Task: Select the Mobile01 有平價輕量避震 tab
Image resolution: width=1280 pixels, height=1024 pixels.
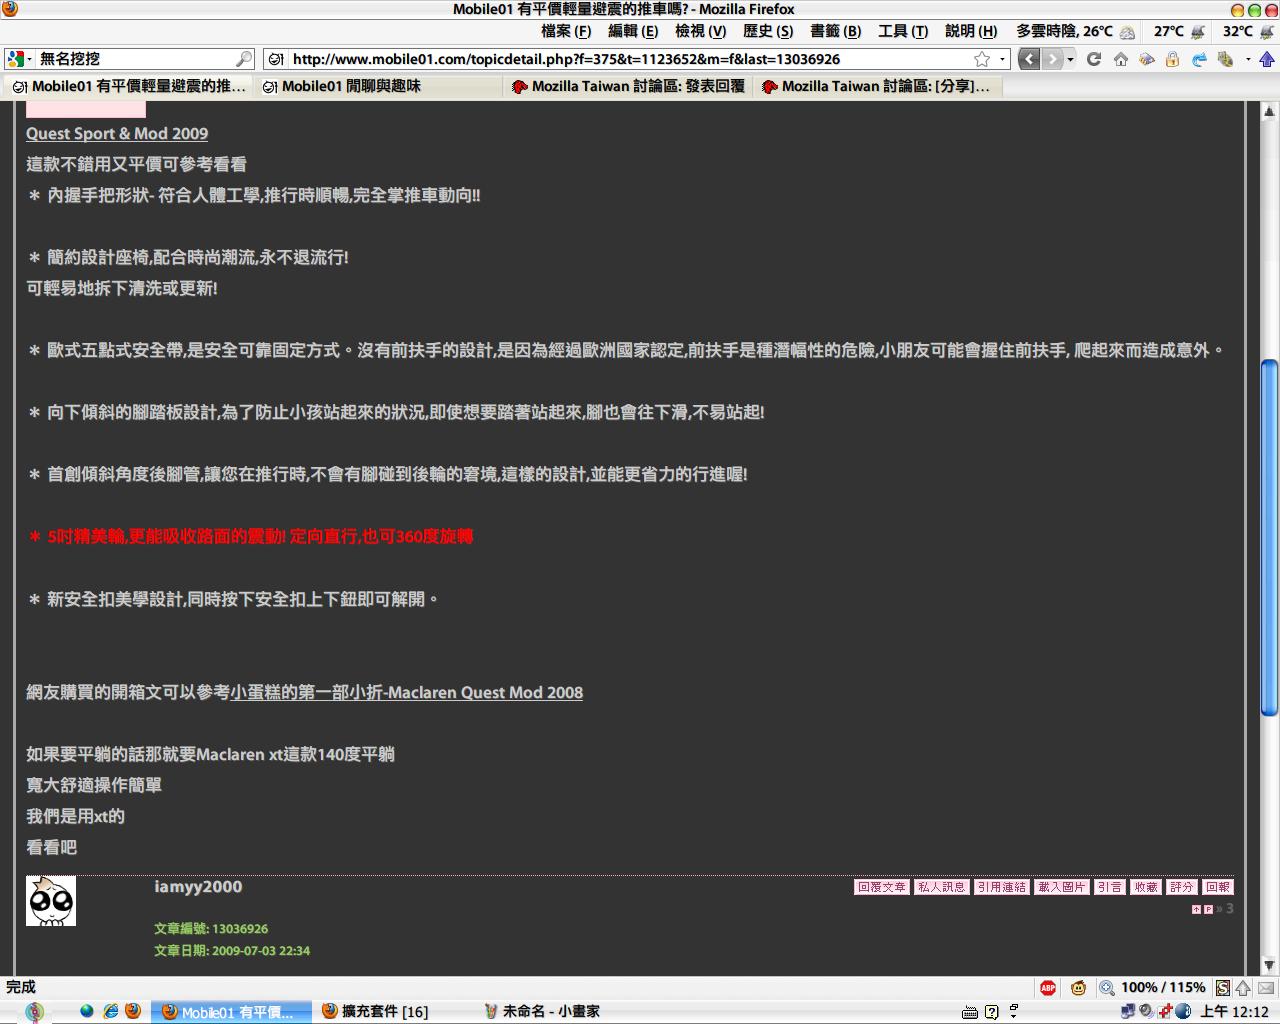Action: tap(128, 87)
